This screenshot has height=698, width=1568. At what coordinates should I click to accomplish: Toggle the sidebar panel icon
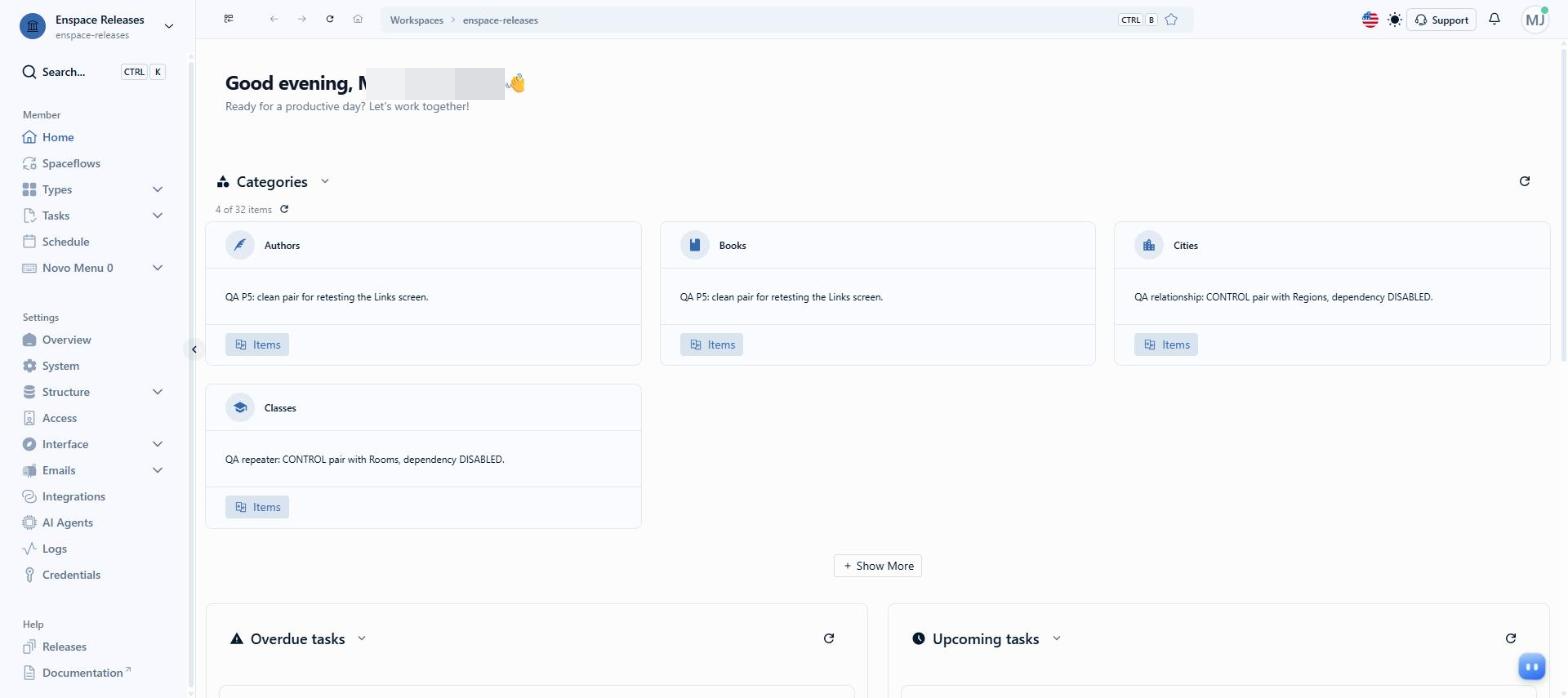point(229,19)
